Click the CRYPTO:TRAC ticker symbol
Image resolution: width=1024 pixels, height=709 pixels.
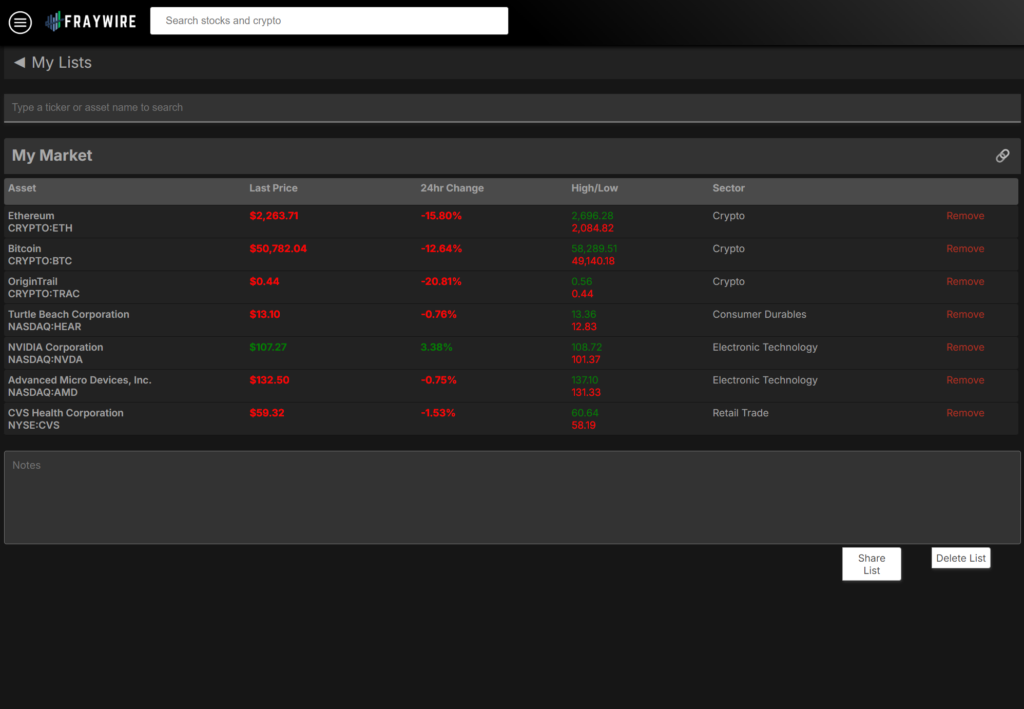click(44, 294)
